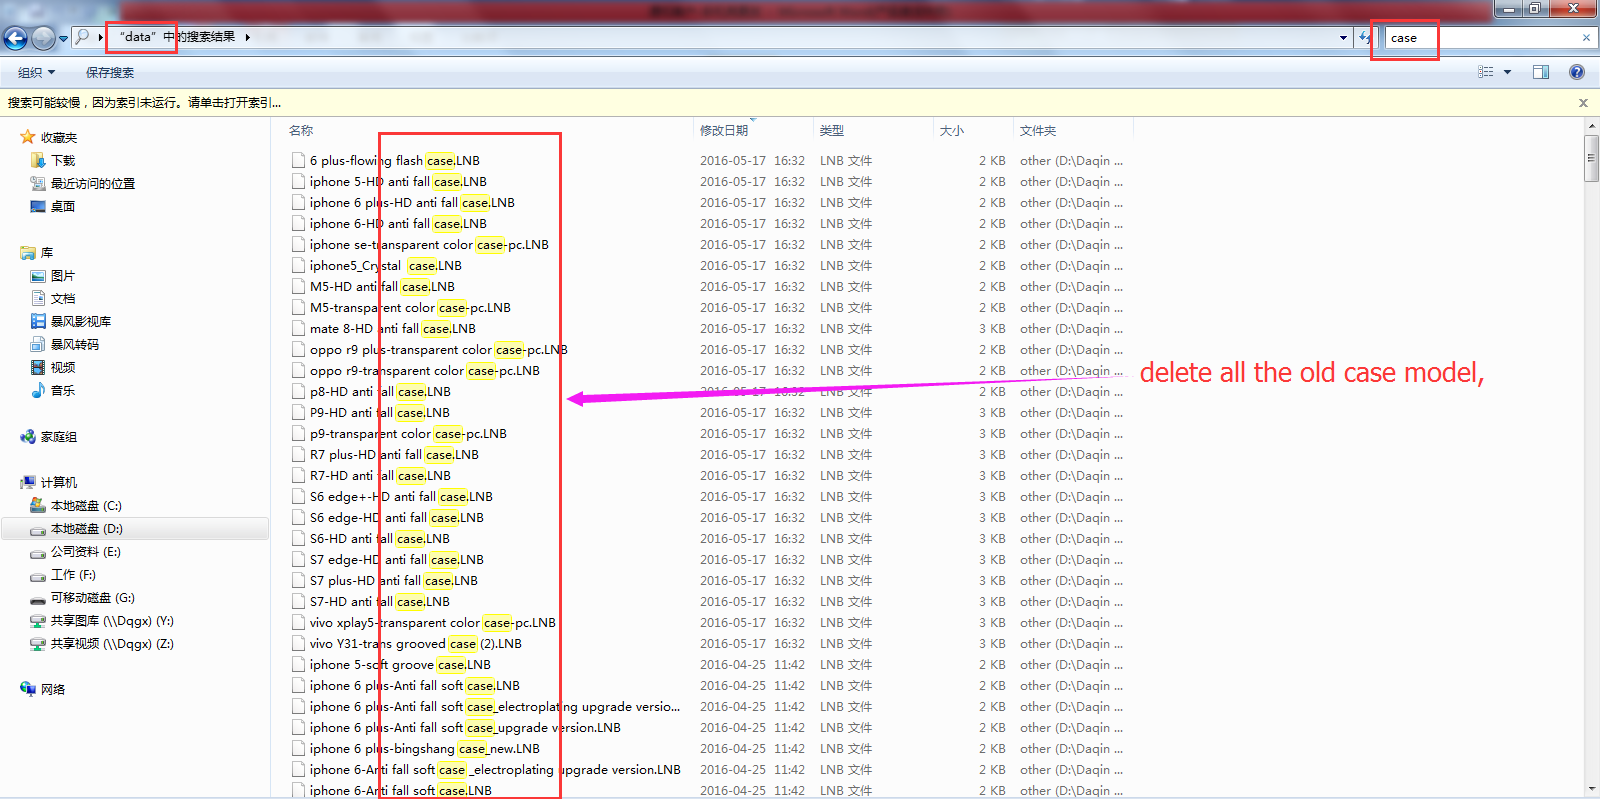Select 网络 in the navigation pane
This screenshot has height=799, width=1600.
click(53, 690)
